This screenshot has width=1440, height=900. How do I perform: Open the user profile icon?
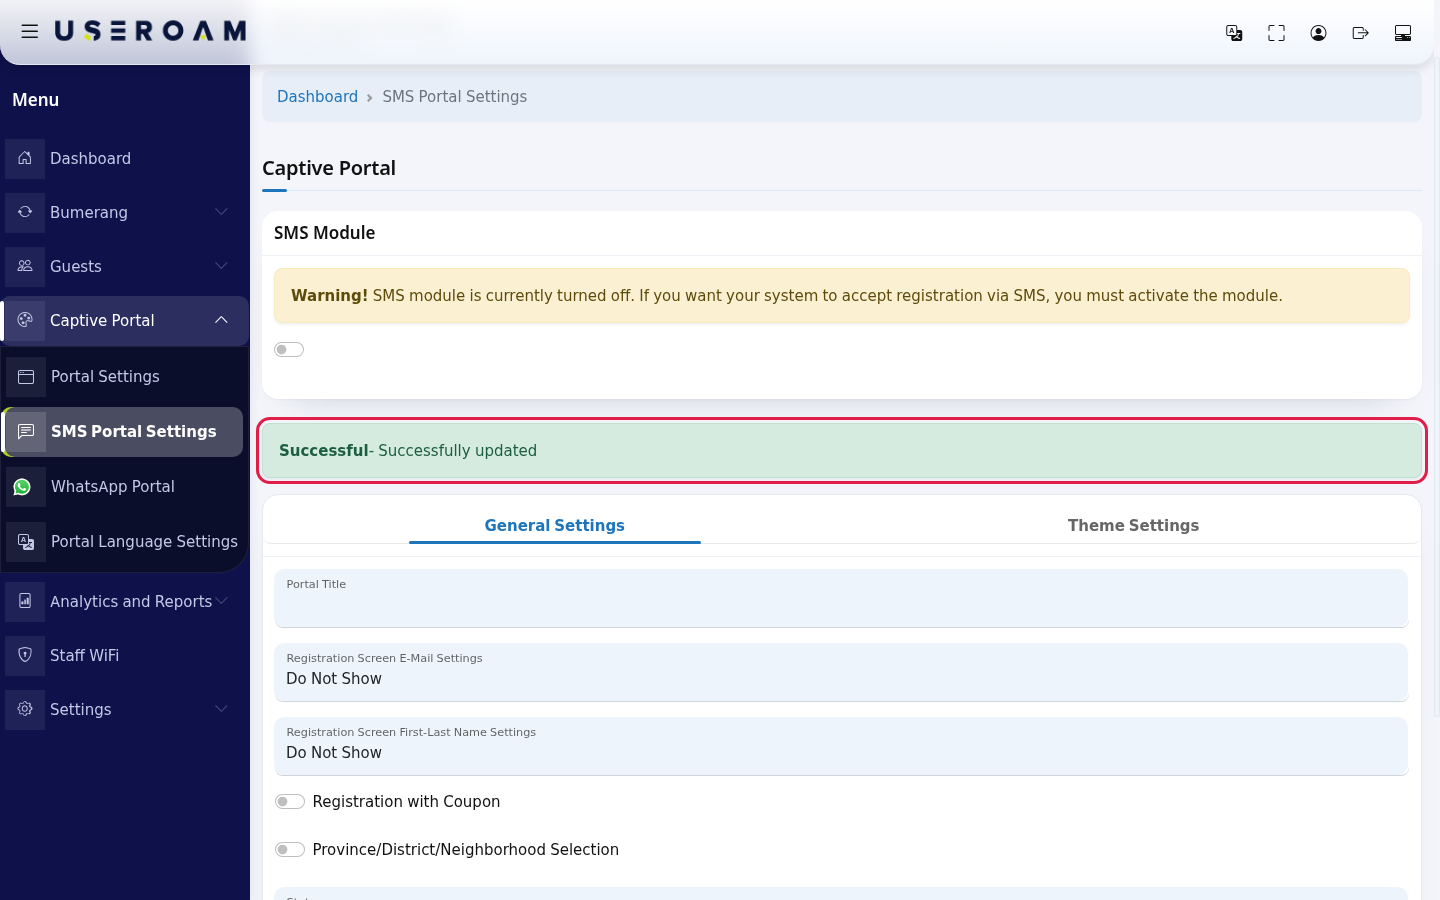click(x=1318, y=33)
